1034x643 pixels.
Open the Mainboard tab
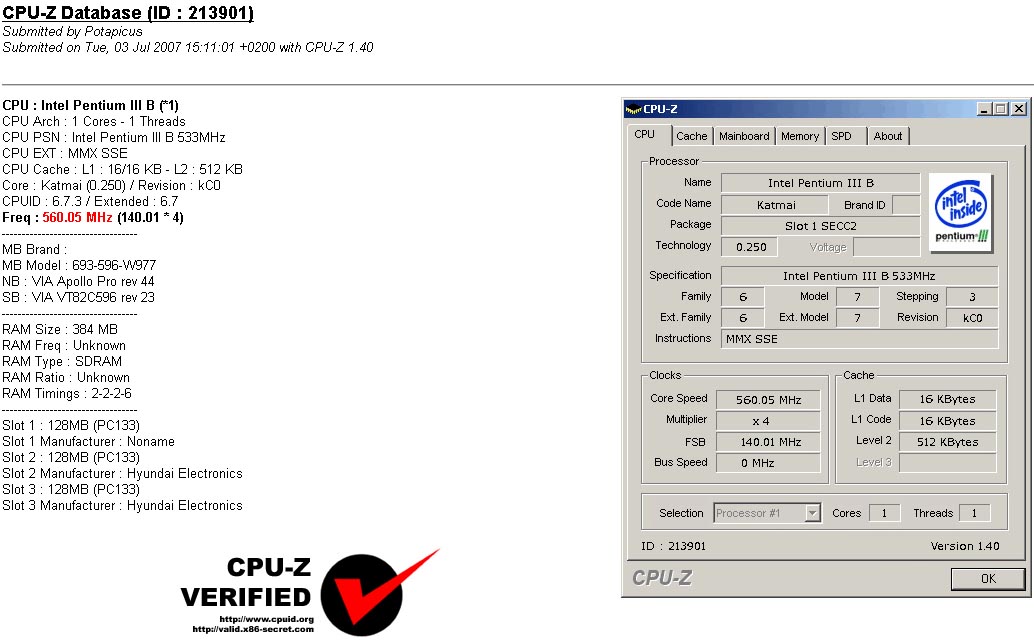coord(744,136)
